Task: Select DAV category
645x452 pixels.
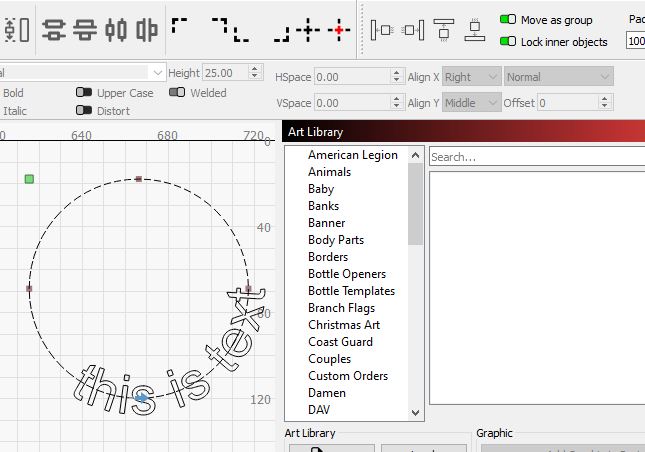Action: point(319,410)
